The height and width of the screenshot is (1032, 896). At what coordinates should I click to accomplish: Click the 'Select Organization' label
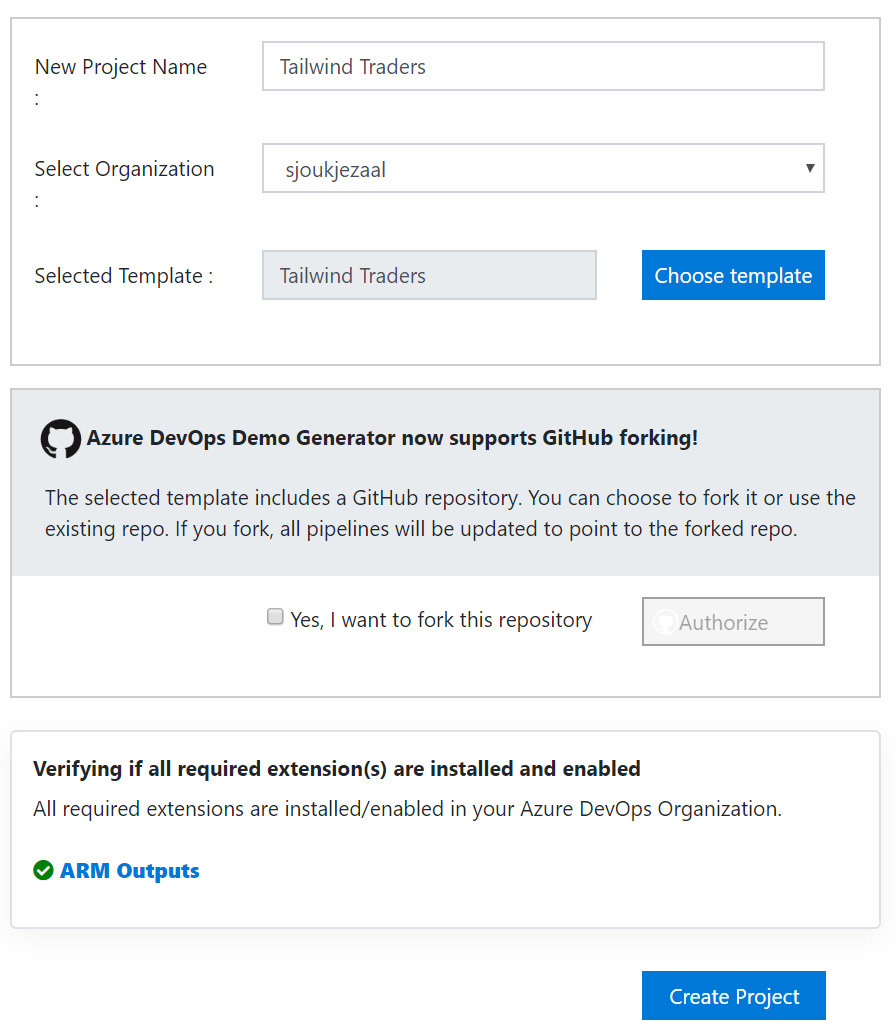pyautogui.click(x=124, y=169)
